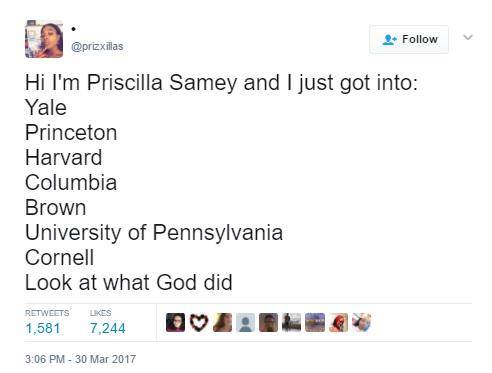The image size is (492, 373).
Task: Click the add-person icon inside Follow button
Action: [390, 39]
